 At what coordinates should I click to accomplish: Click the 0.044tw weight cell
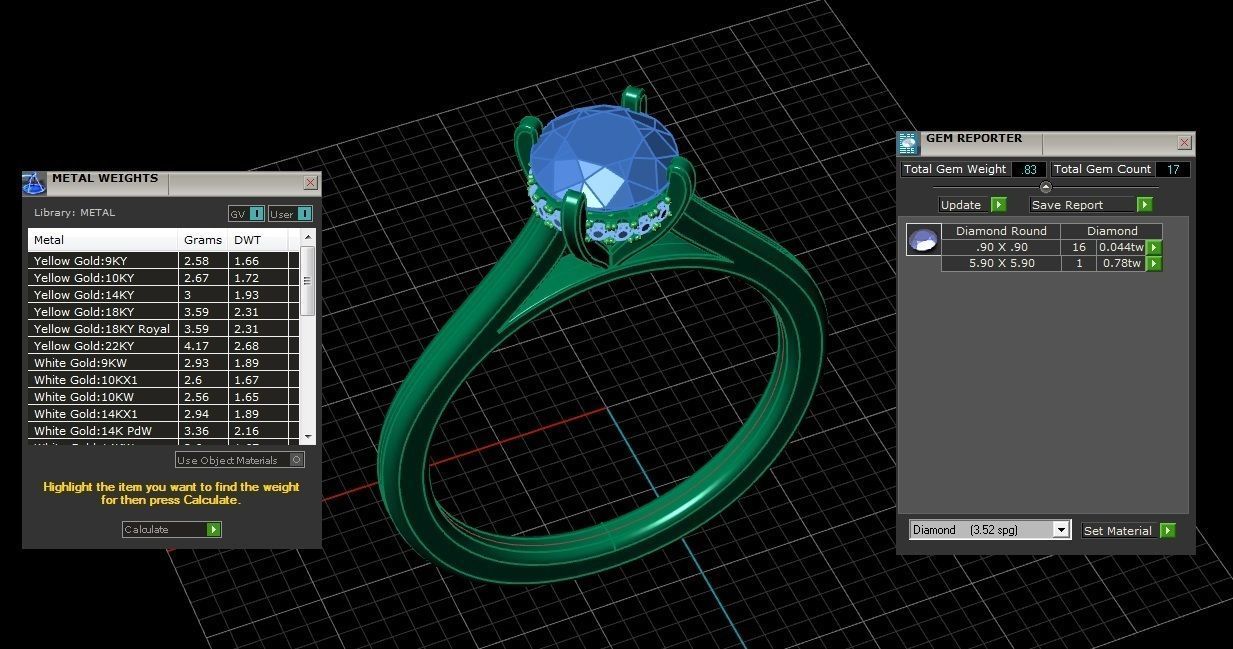tap(1121, 247)
